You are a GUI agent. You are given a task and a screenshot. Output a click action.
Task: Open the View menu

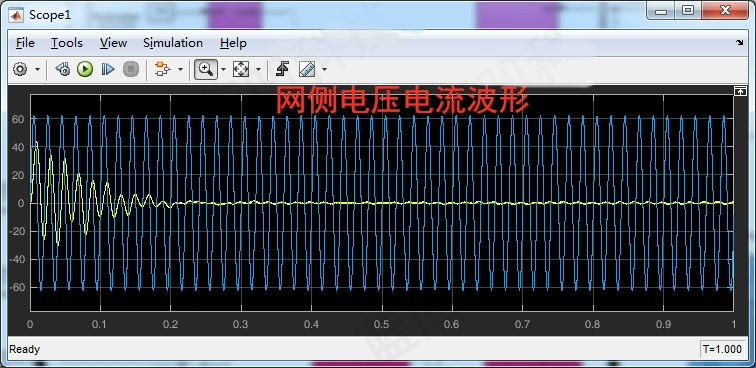tap(113, 43)
